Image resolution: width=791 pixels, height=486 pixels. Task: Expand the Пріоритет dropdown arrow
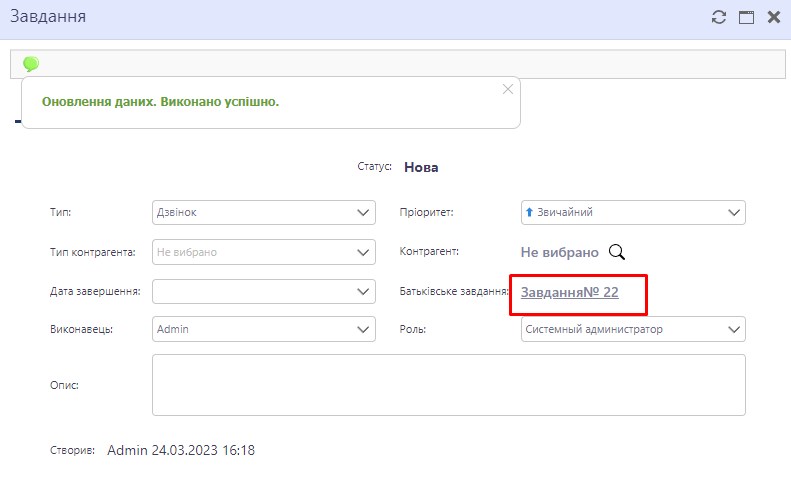pyautogui.click(x=734, y=212)
